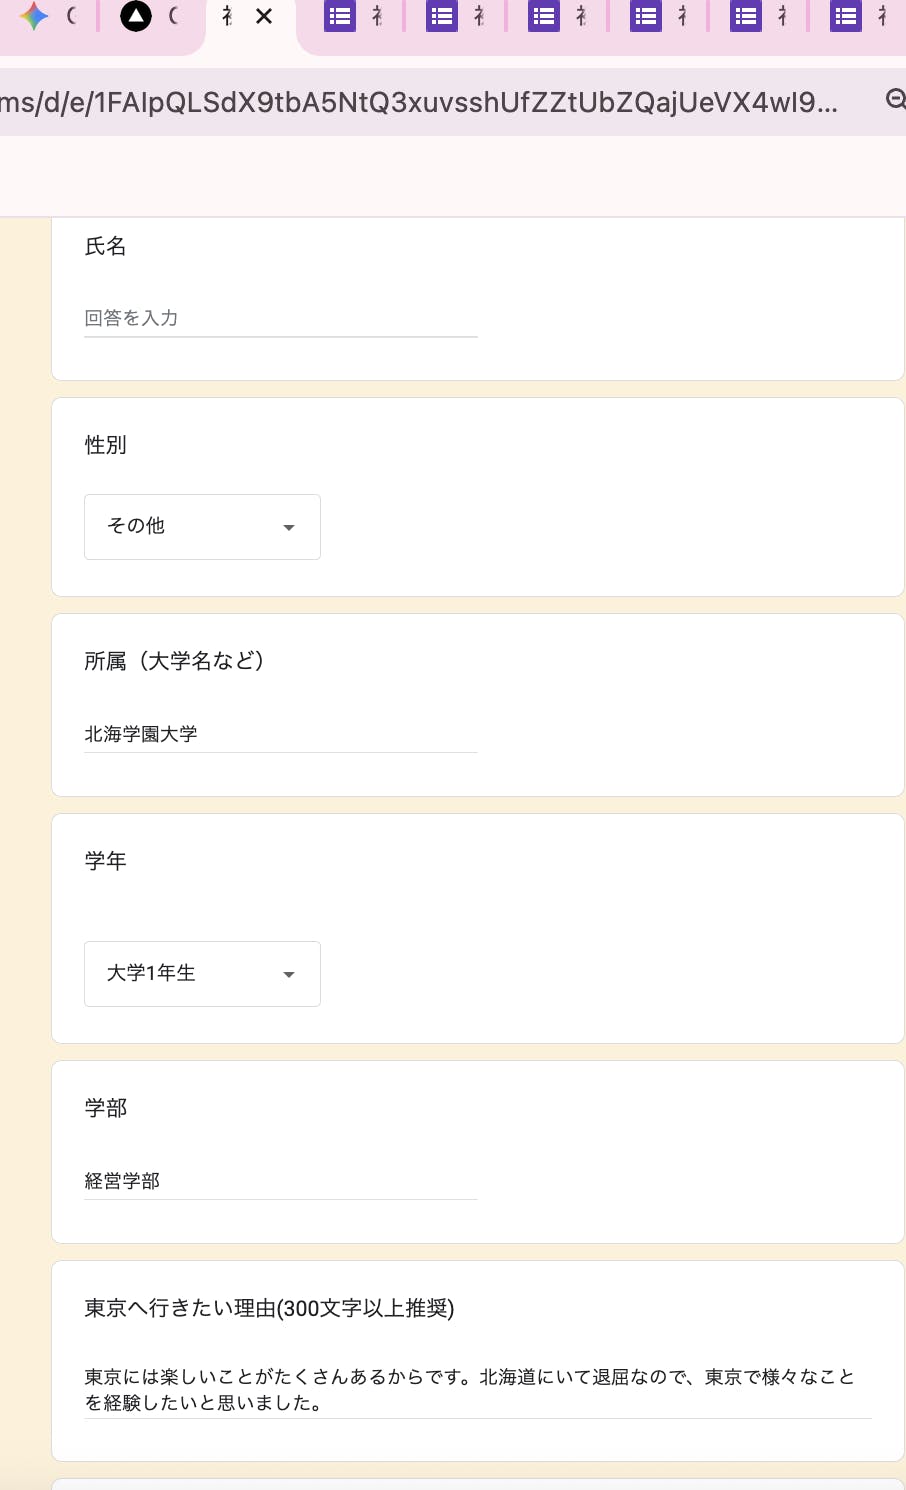Switch to the fourth purple Google Forms tab
The width and height of the screenshot is (906, 1490).
coord(646,16)
